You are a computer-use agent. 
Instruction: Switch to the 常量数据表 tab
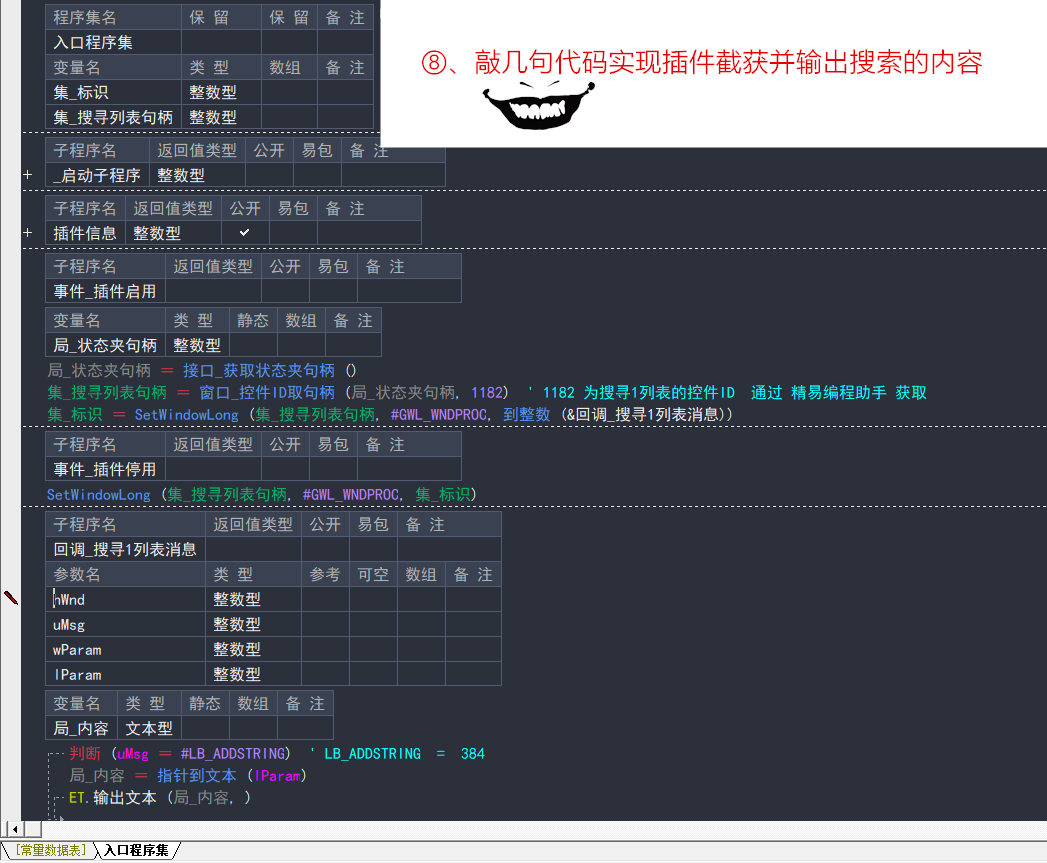48,851
